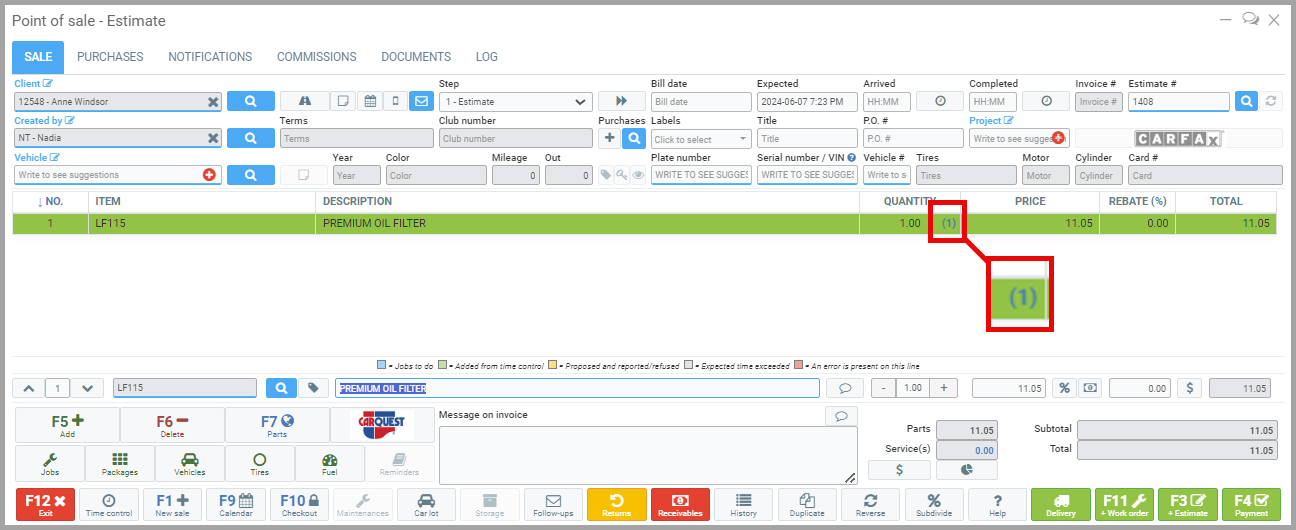Toggle the percent rebate button on item line
The width and height of the screenshot is (1296, 530).
pos(1064,388)
